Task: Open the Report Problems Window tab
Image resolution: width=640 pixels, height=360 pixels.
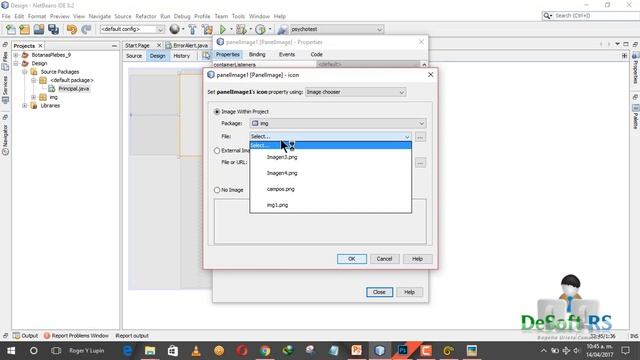Action: [x=76, y=336]
